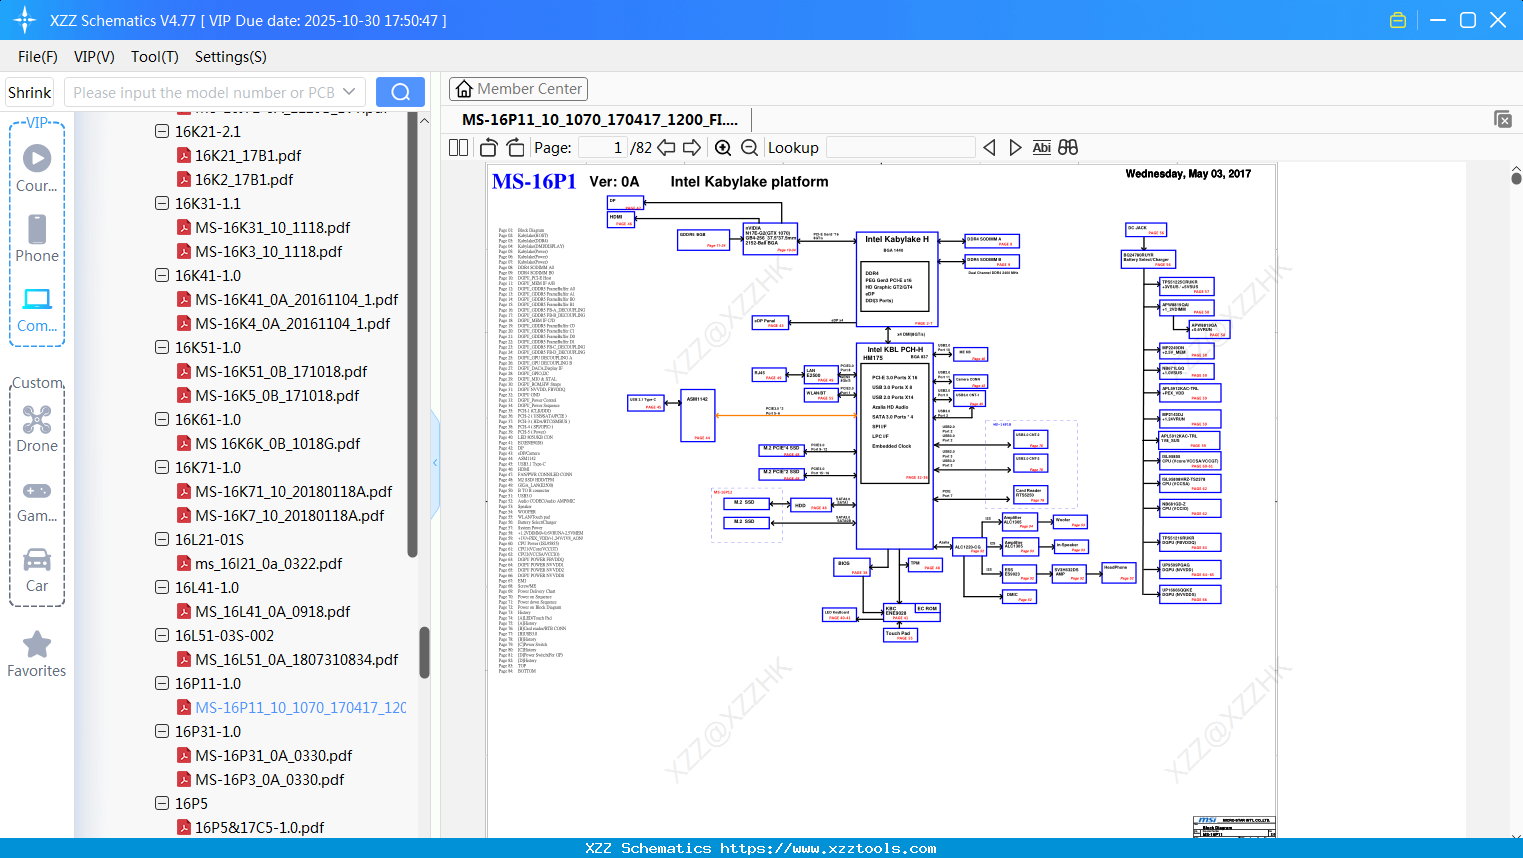
Task: Collapse the 16P31-1.0 folder
Action: pyautogui.click(x=162, y=731)
